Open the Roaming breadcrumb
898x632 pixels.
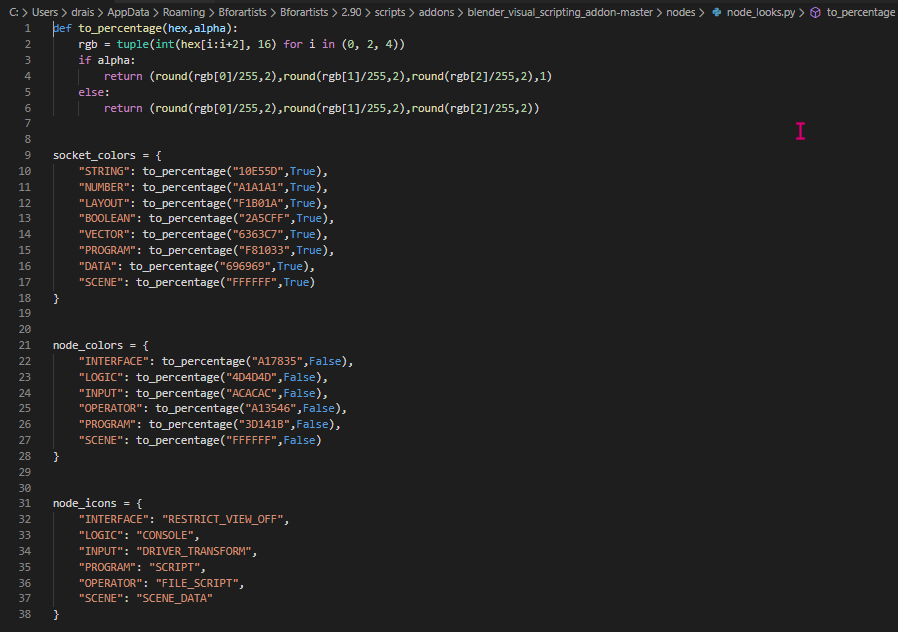tap(183, 12)
